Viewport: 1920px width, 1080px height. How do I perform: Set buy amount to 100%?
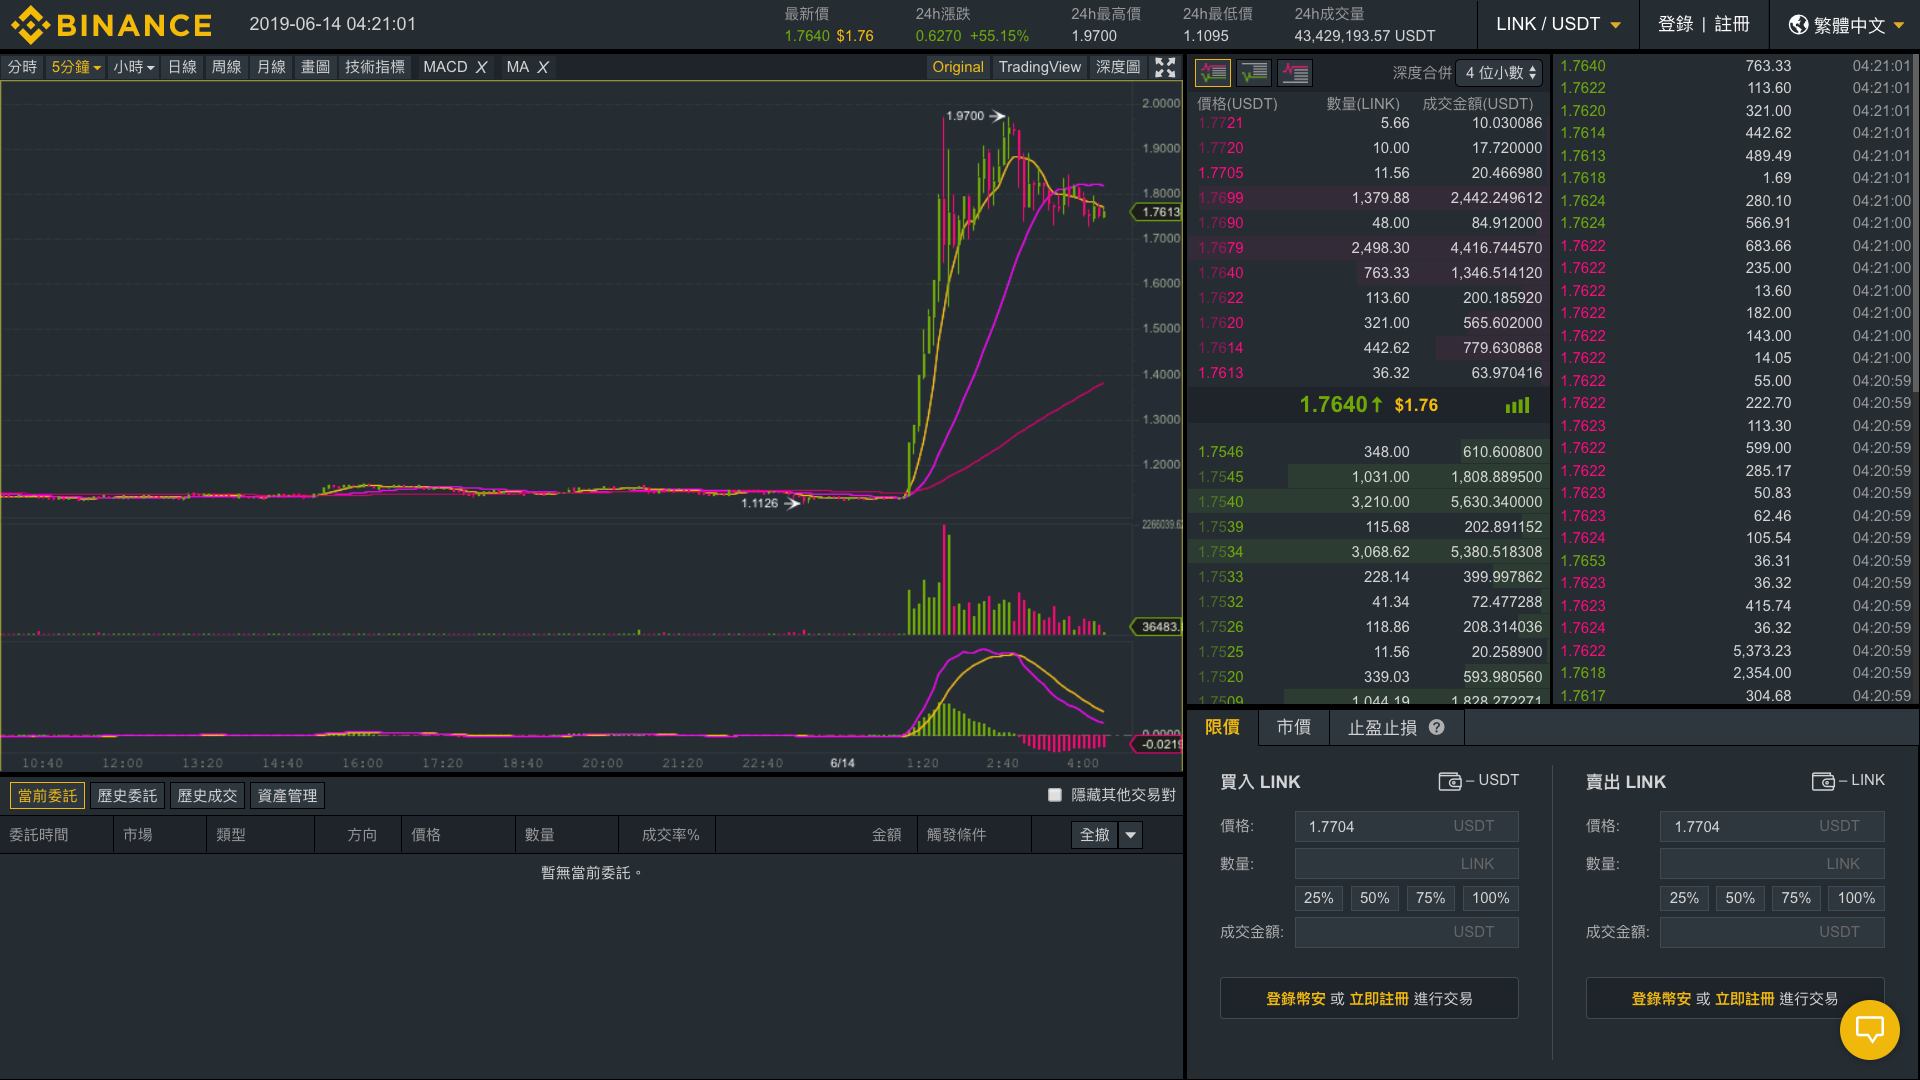click(x=1491, y=898)
